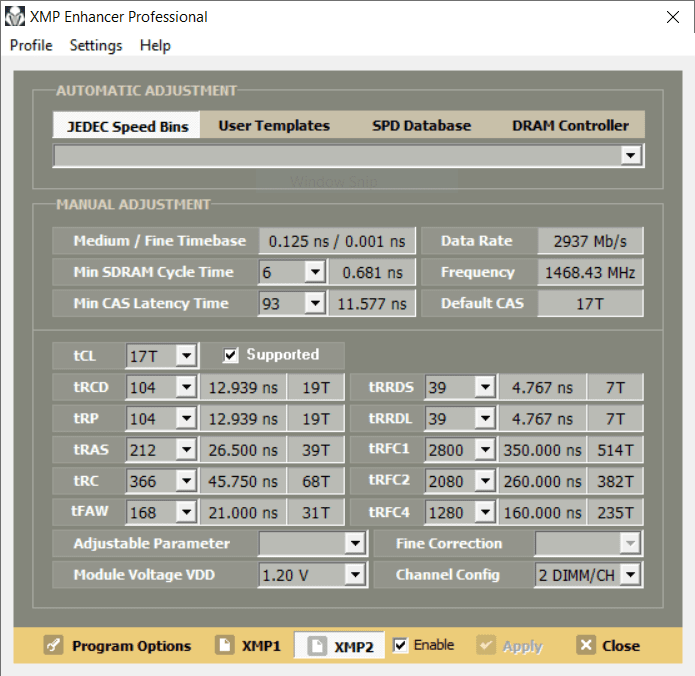Click the Apply button label
This screenshot has width=695, height=676.
[x=523, y=646]
